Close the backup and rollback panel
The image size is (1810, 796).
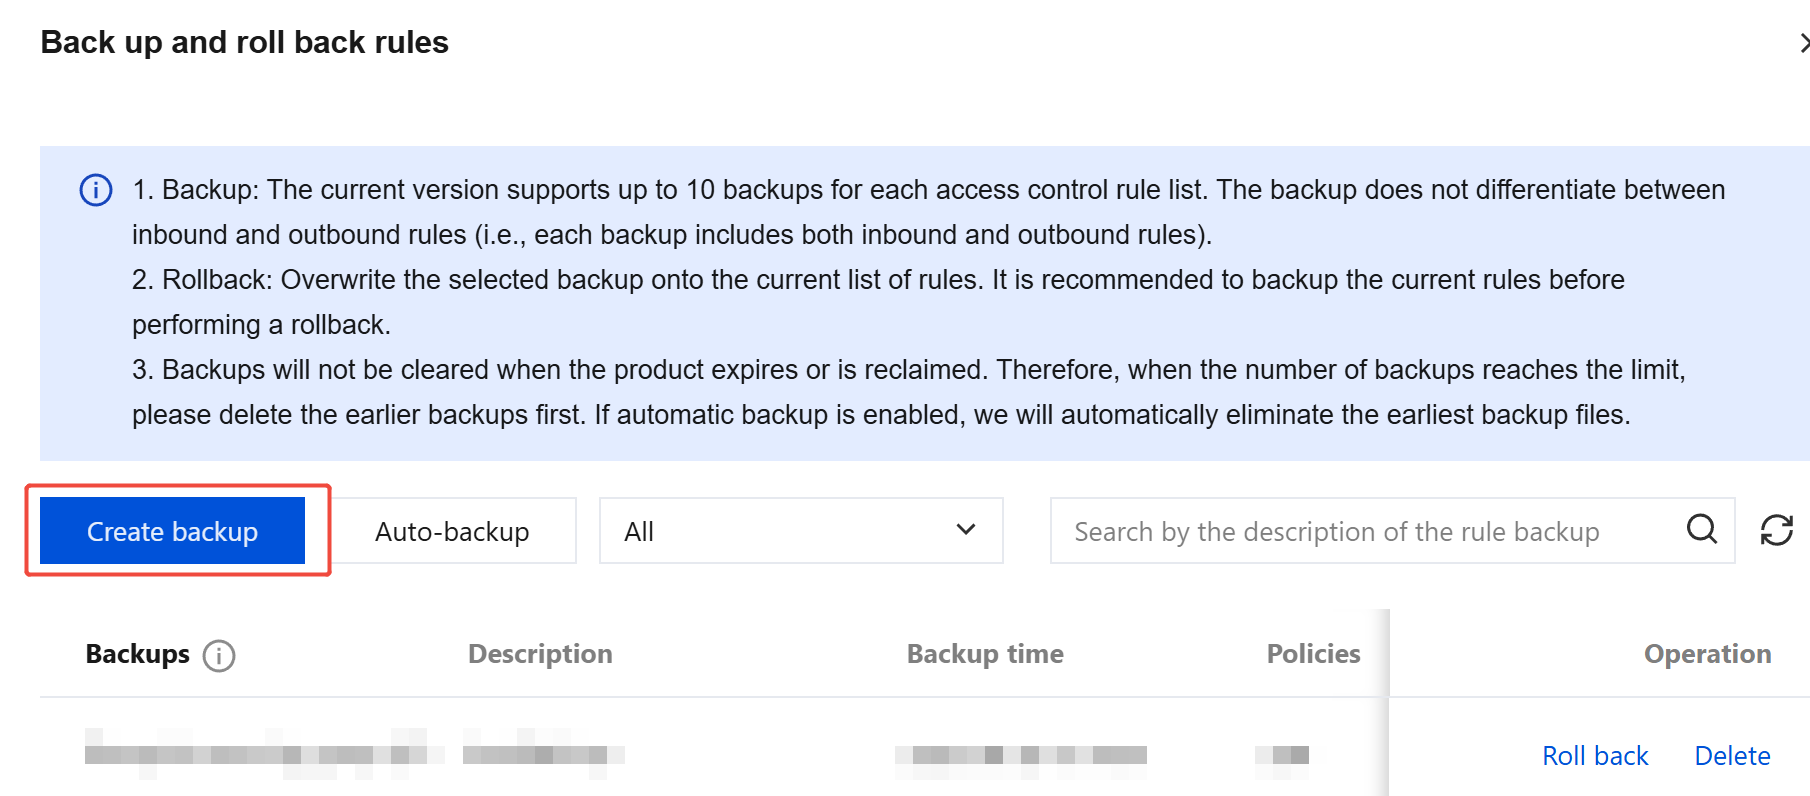click(1802, 43)
